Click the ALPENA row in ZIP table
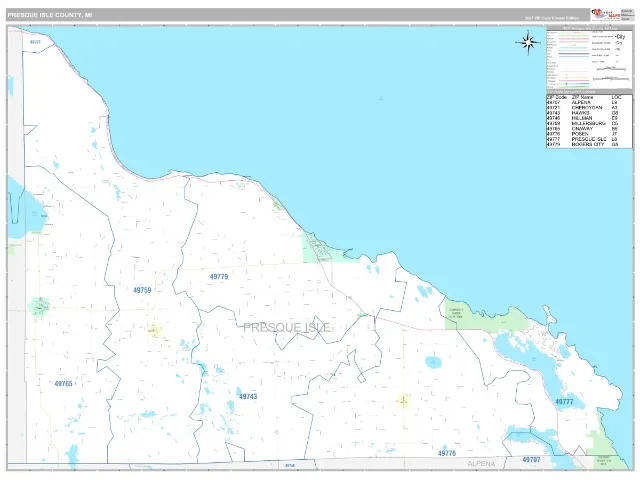The width and height of the screenshot is (640, 480). [584, 102]
